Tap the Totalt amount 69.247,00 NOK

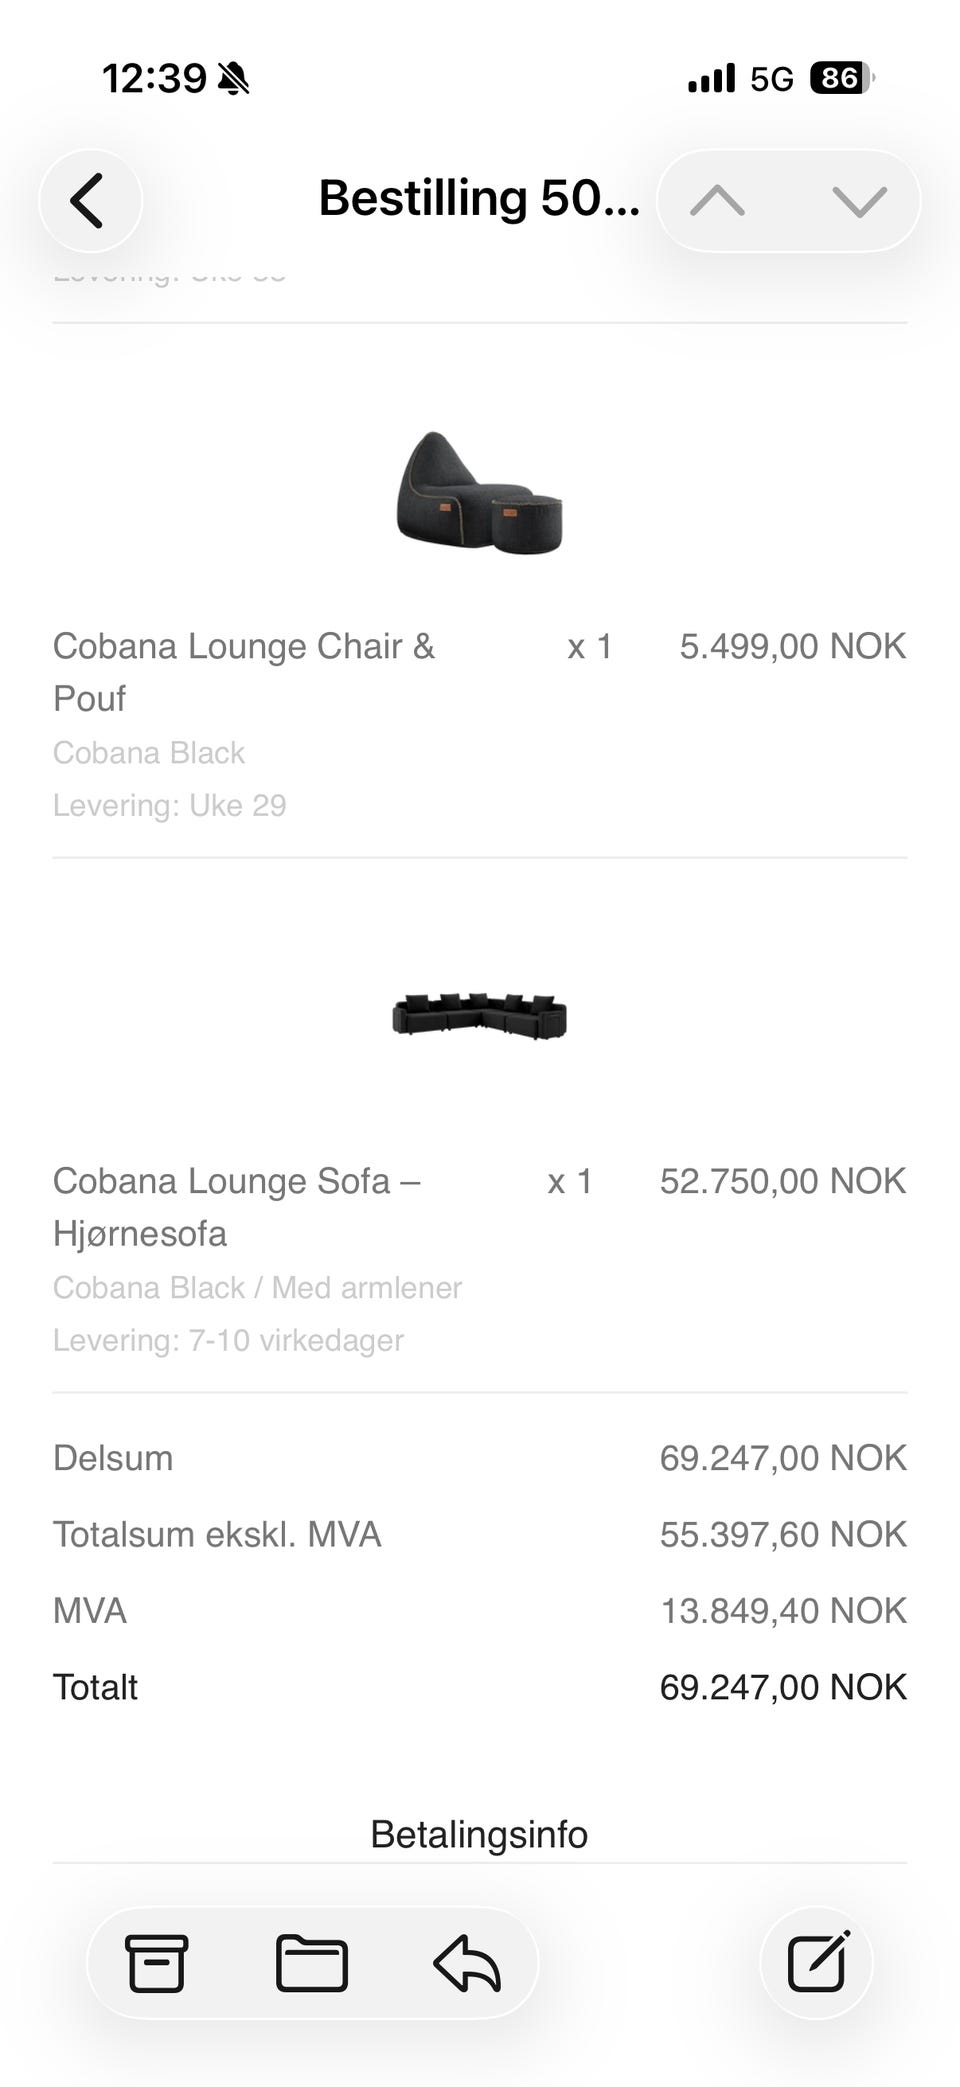(783, 1687)
